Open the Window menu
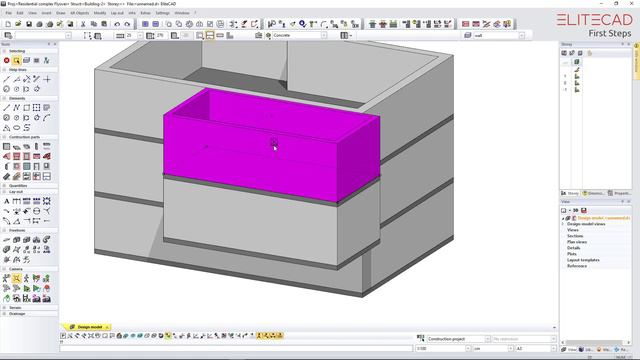 coord(182,13)
